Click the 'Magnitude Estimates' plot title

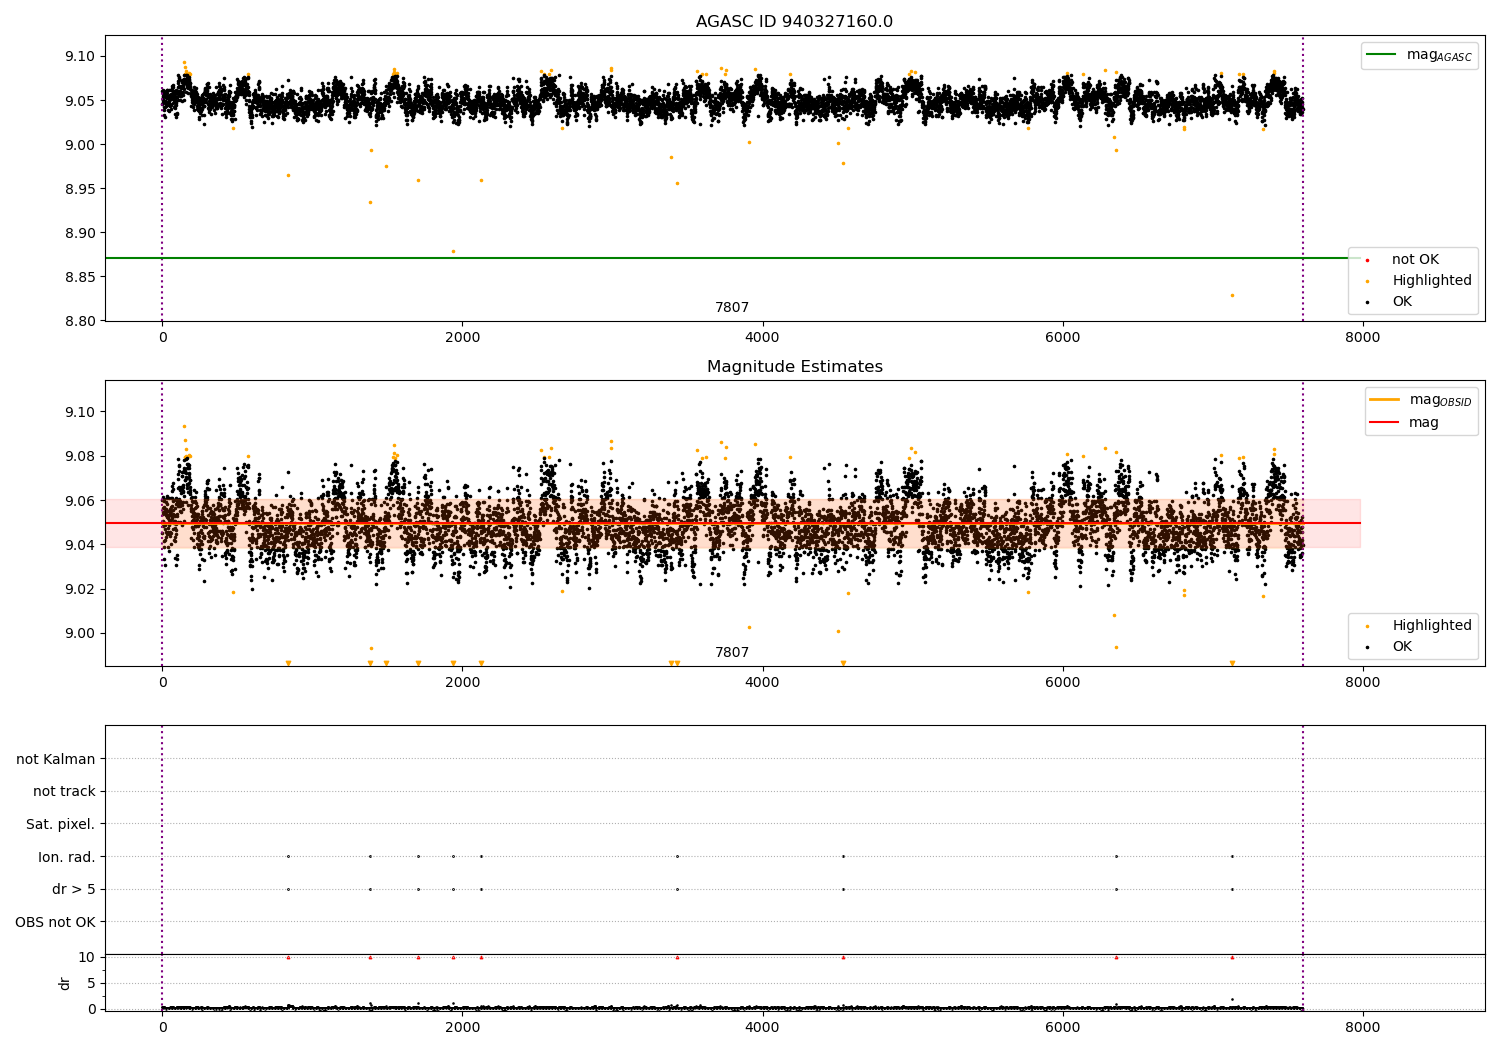[x=794, y=367]
